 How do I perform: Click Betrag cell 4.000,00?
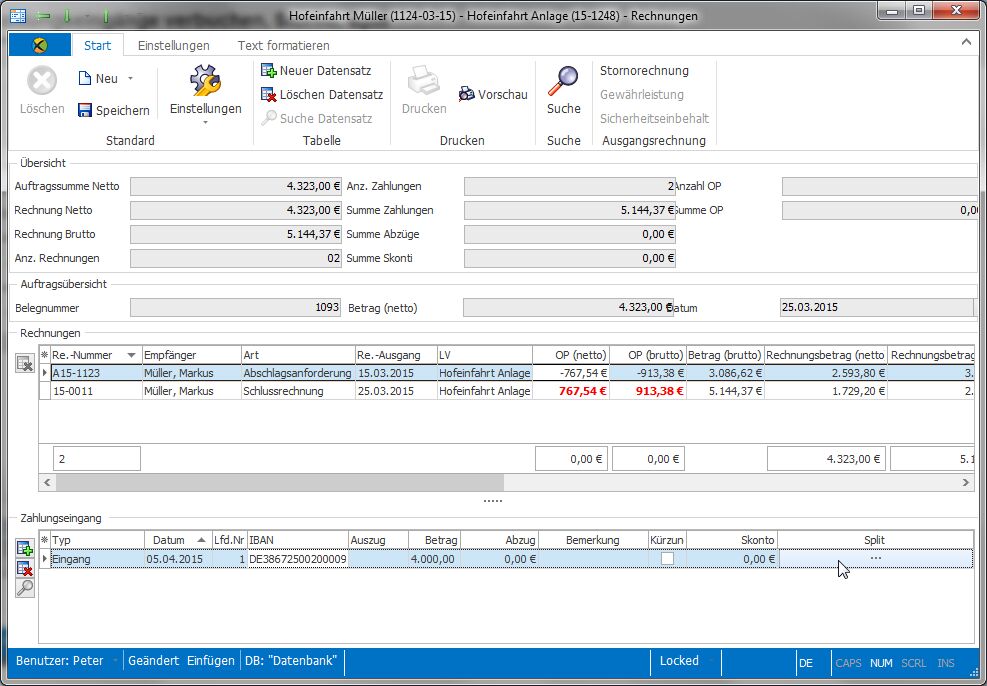434,559
